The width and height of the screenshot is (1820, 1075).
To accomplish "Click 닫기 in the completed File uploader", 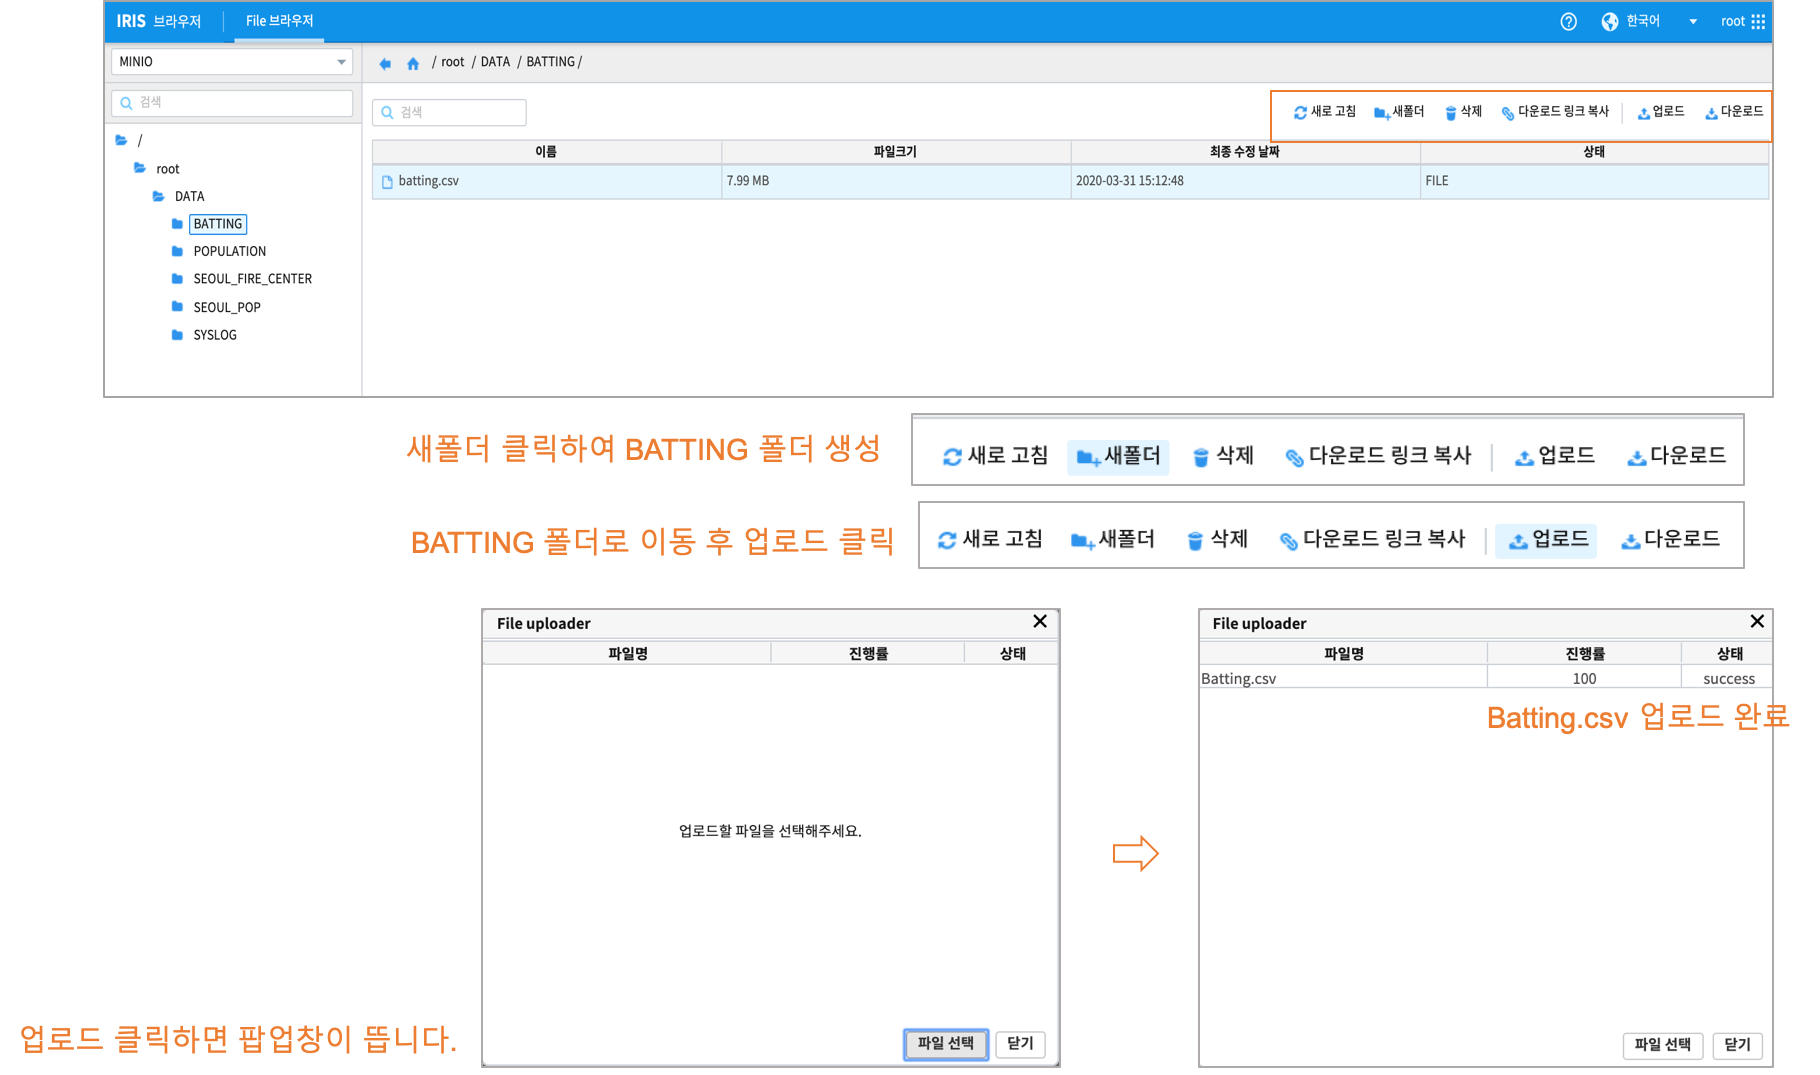I will (1738, 1045).
